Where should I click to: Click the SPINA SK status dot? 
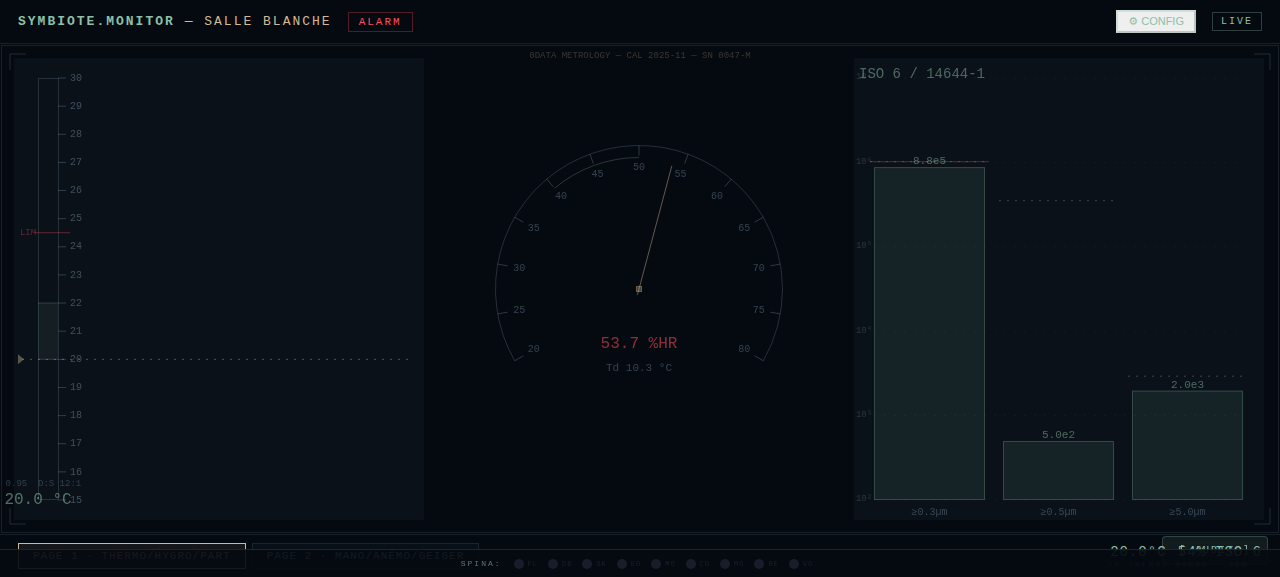pyautogui.click(x=587, y=564)
